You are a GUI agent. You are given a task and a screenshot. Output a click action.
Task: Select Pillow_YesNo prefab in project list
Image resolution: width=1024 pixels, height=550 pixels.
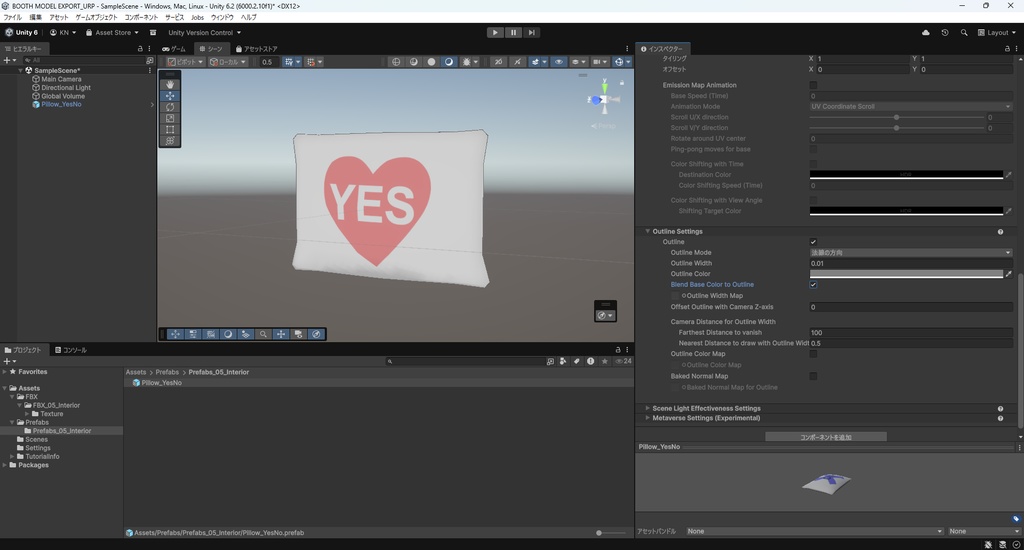pyautogui.click(x=161, y=383)
